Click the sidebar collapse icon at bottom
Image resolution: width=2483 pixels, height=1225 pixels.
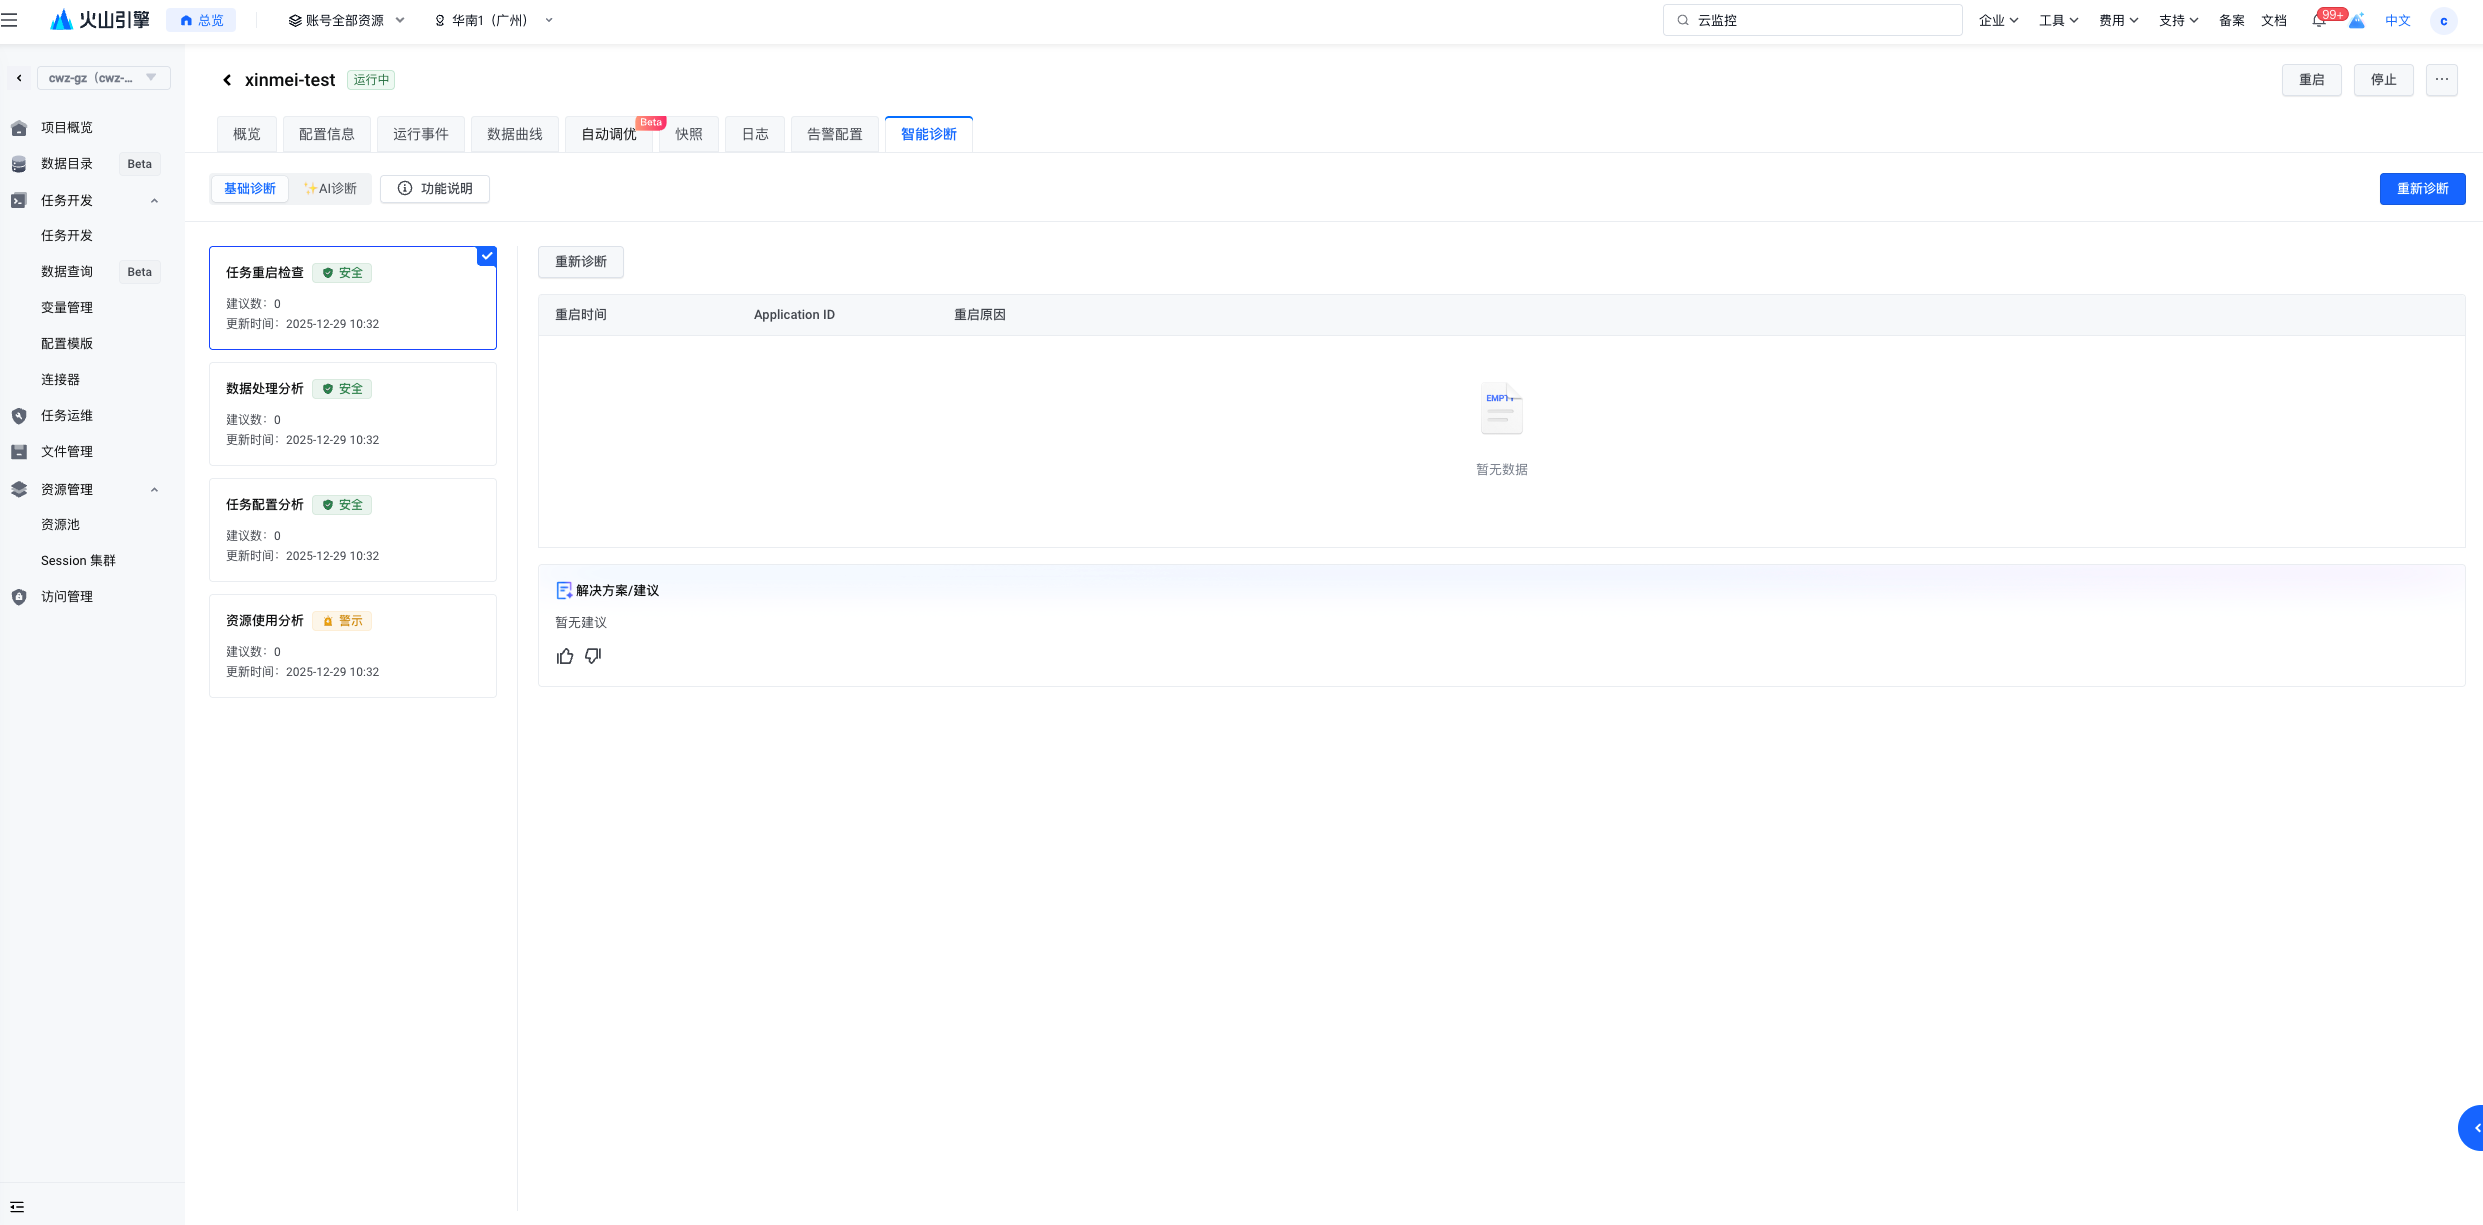pyautogui.click(x=17, y=1206)
